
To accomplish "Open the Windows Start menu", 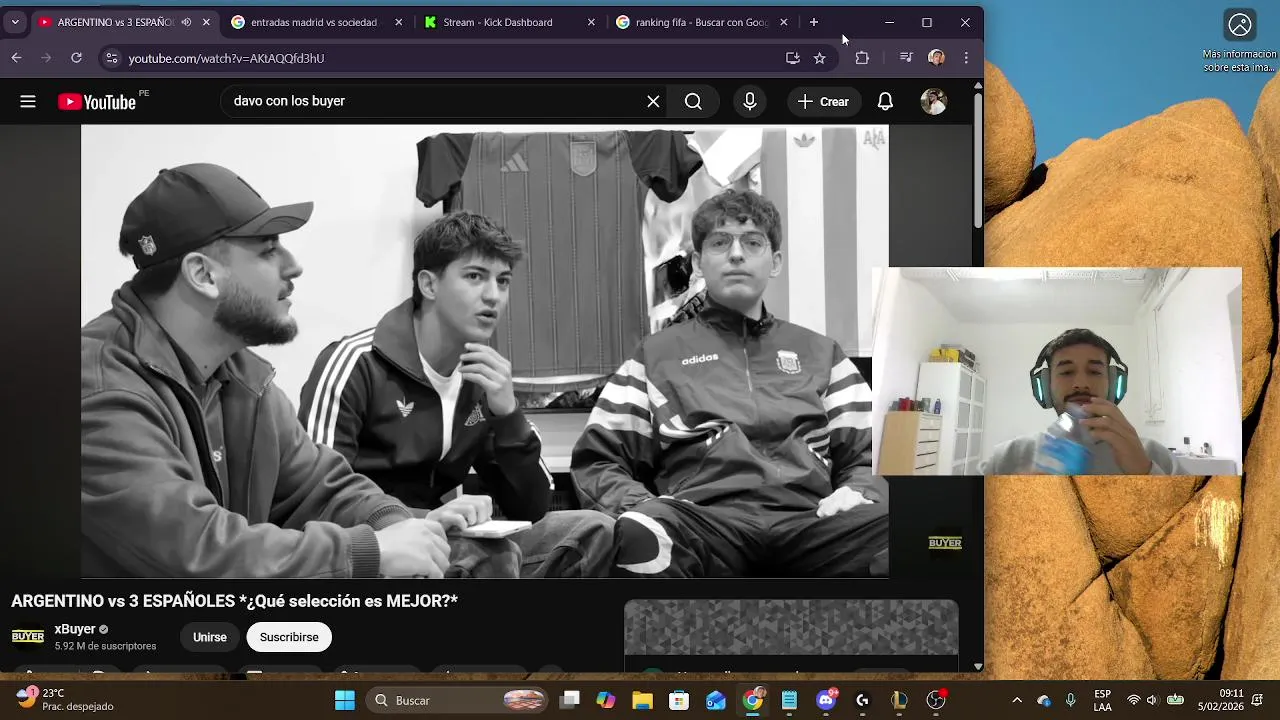I will coord(345,700).
